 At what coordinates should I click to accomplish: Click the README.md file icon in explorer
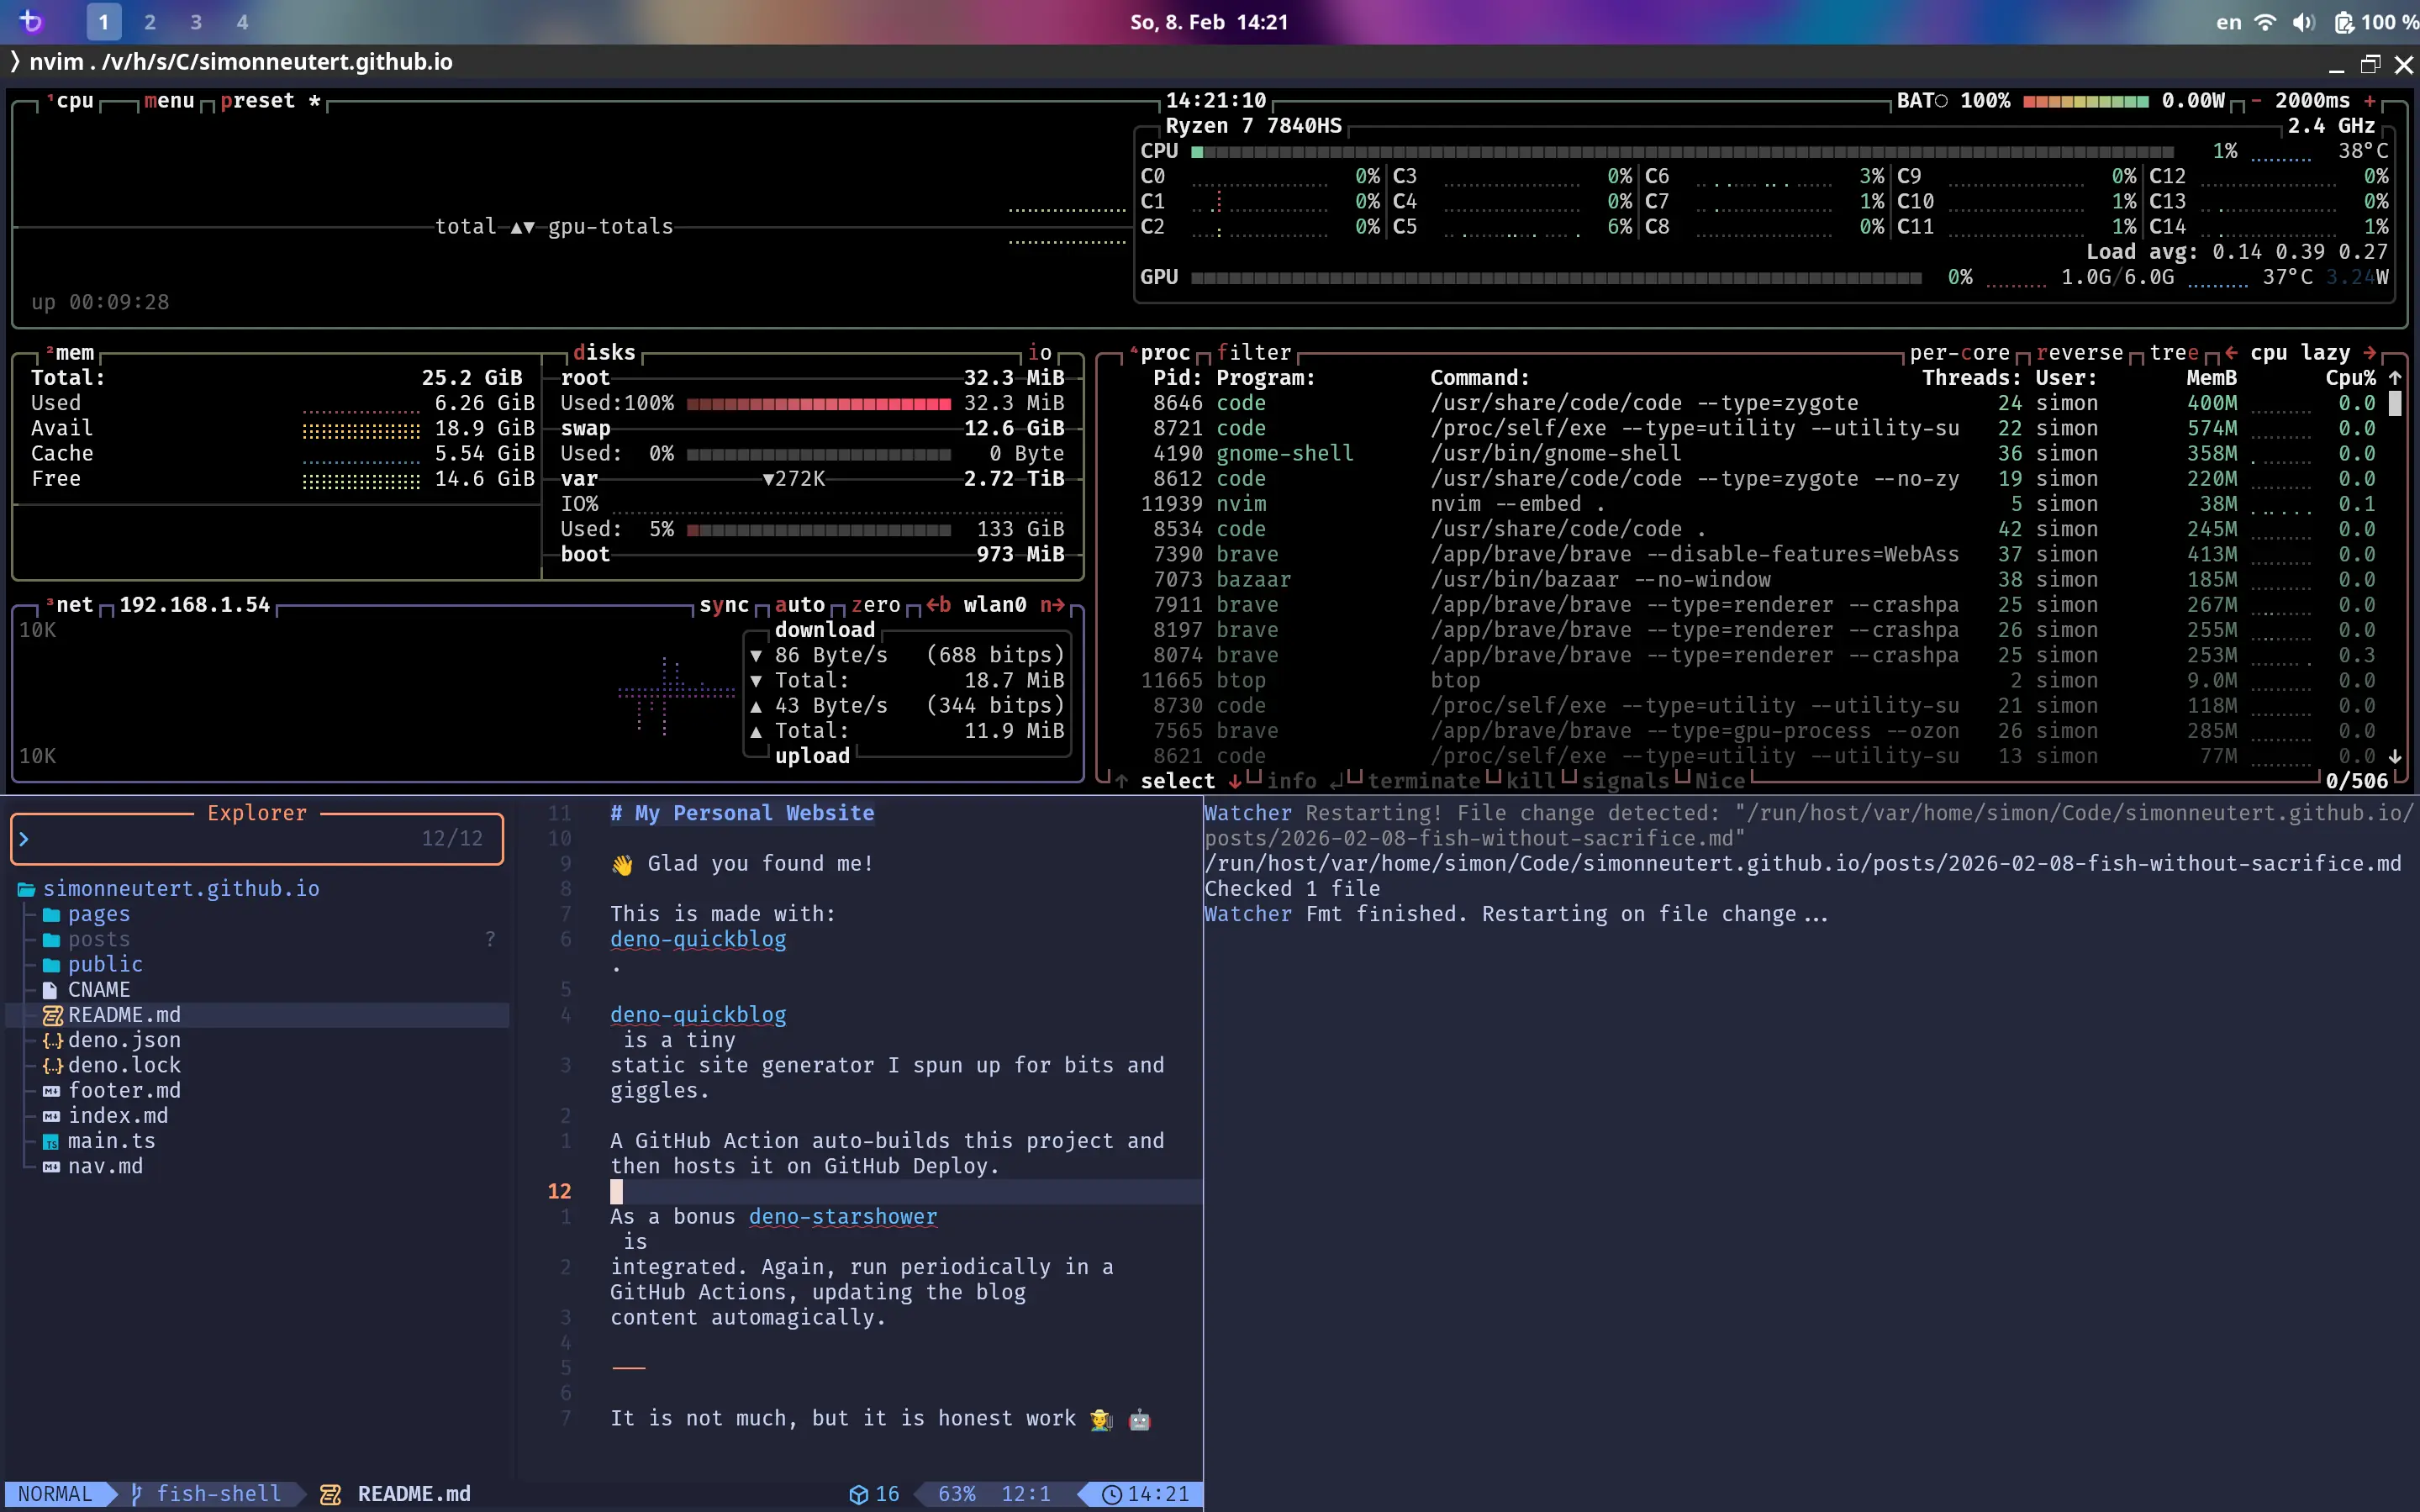pos(52,1015)
